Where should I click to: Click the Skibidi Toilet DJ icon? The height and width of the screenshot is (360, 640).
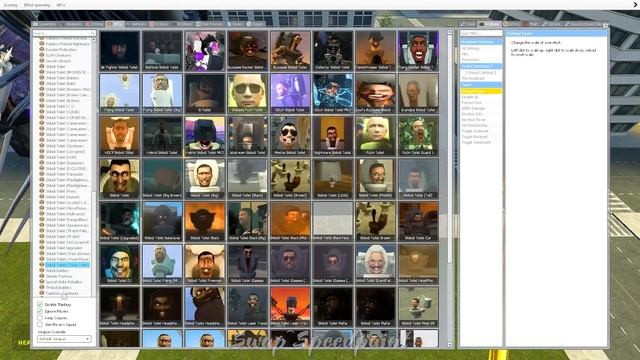120,264
